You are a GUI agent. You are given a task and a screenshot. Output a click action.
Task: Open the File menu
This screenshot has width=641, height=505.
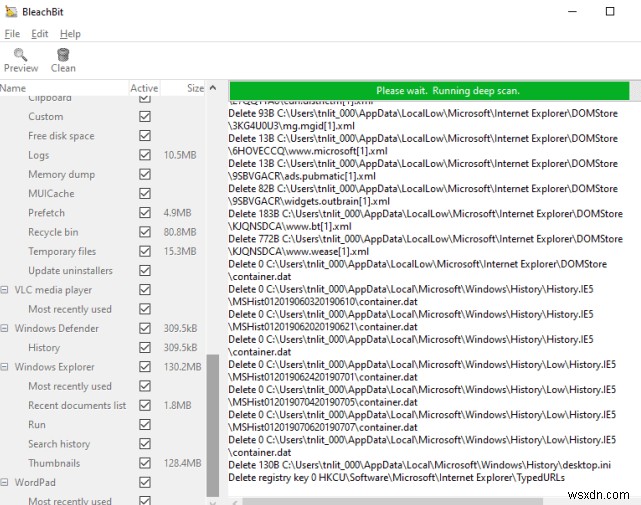pos(12,34)
